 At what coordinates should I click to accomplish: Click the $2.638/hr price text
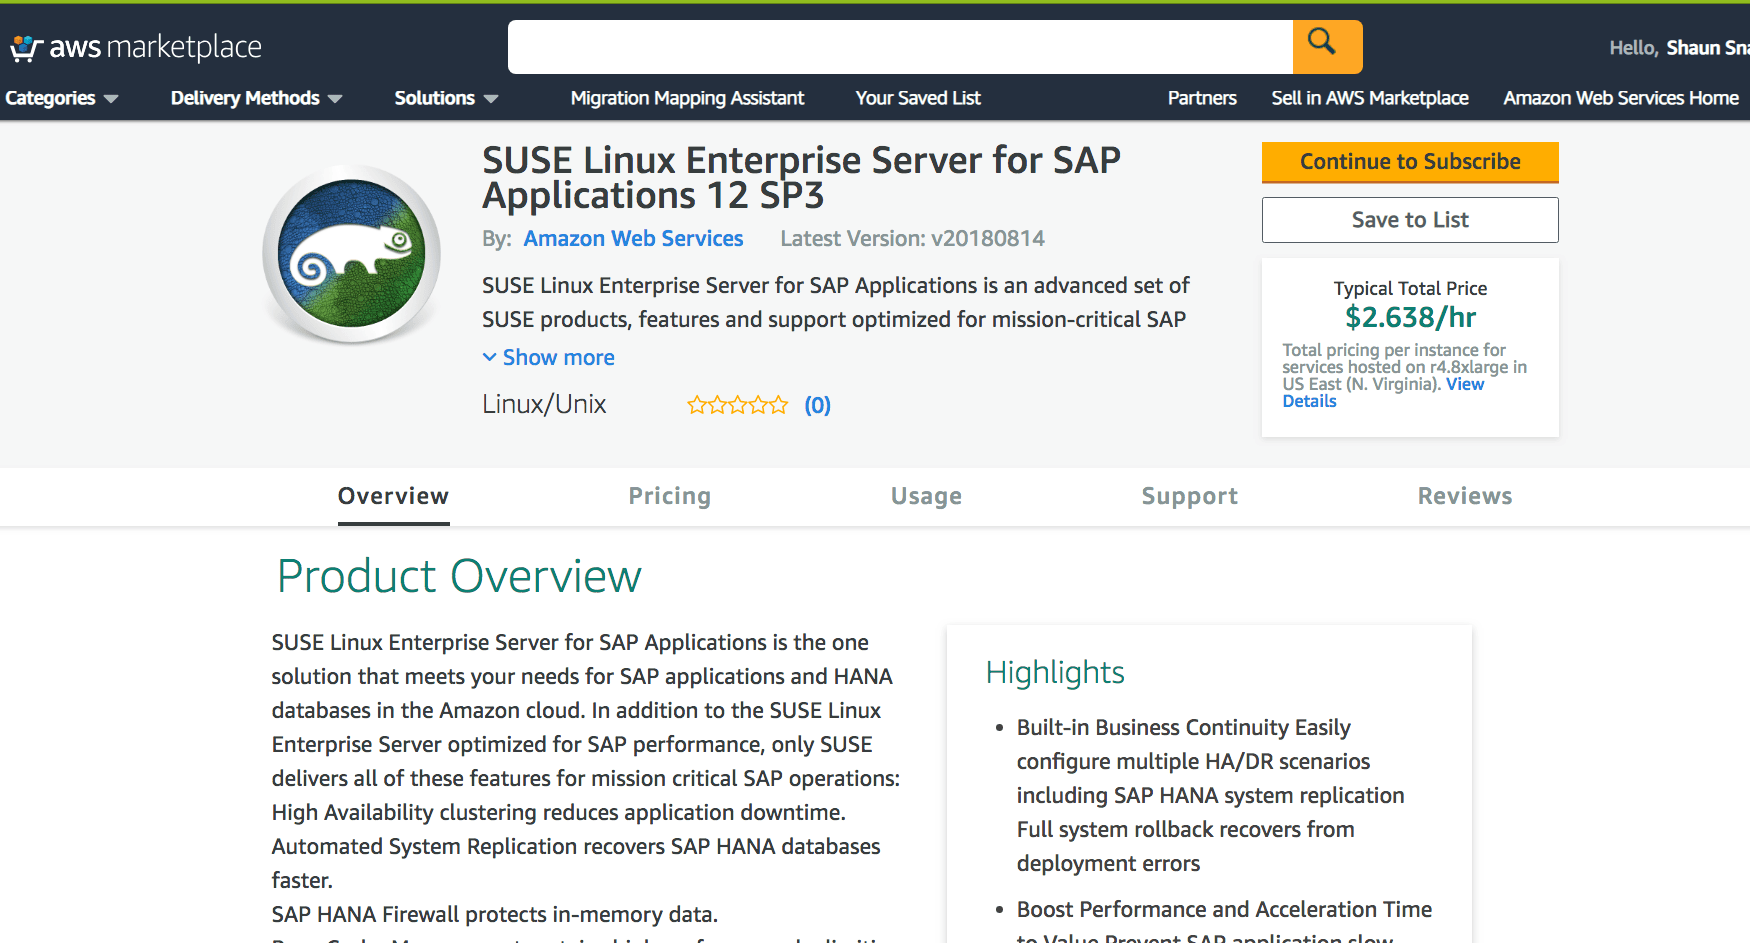[1410, 318]
